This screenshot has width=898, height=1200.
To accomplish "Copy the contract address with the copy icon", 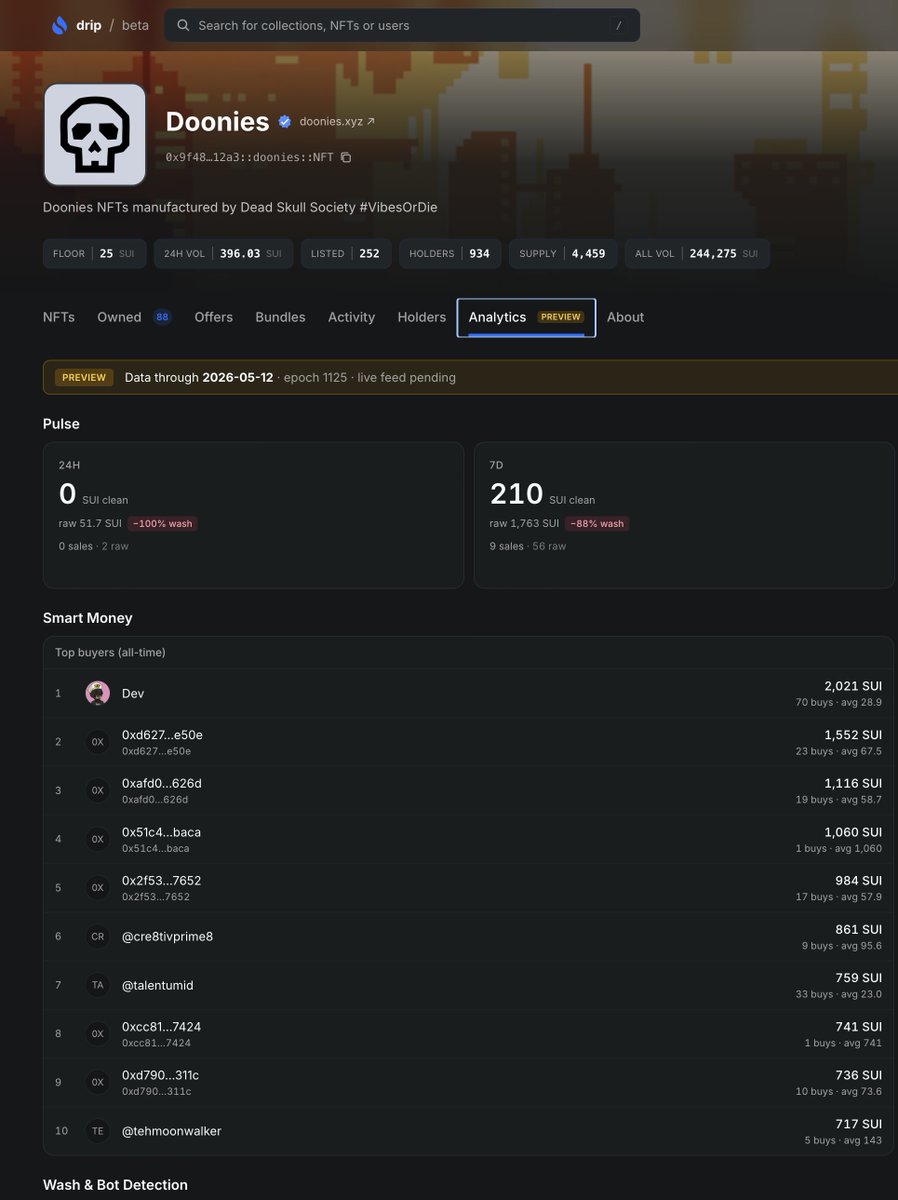I will [346, 157].
